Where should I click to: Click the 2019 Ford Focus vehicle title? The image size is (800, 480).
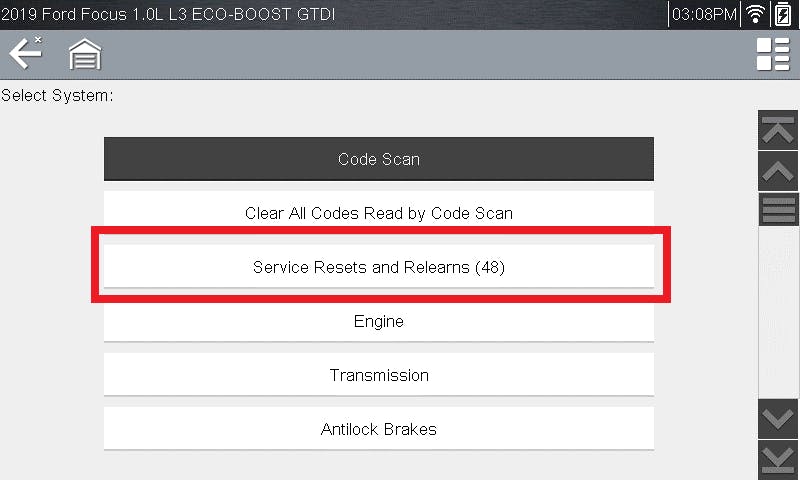click(x=168, y=15)
